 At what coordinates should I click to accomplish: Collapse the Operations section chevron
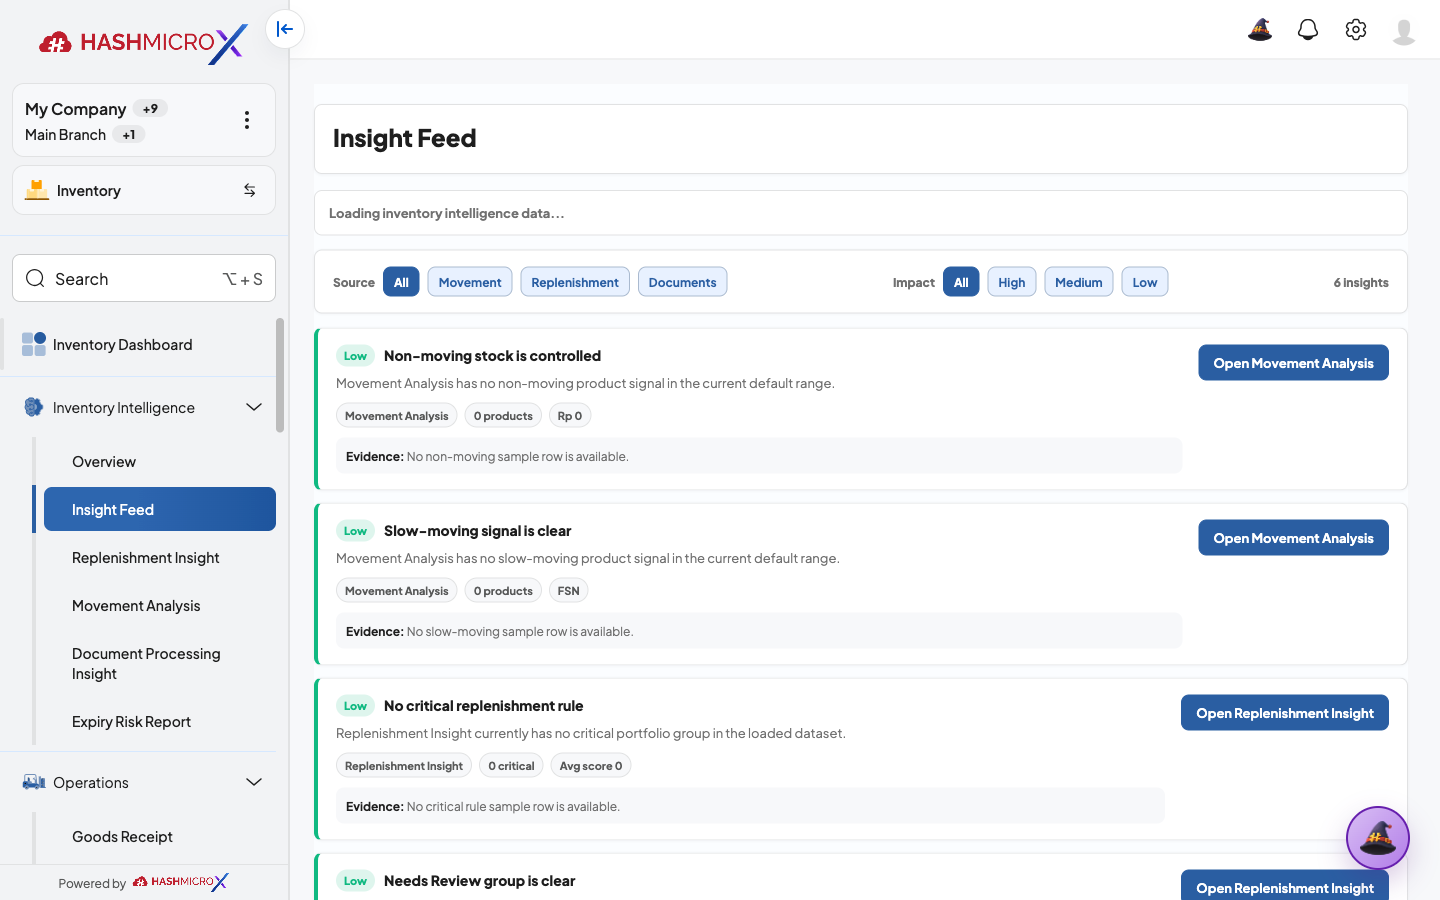(254, 782)
